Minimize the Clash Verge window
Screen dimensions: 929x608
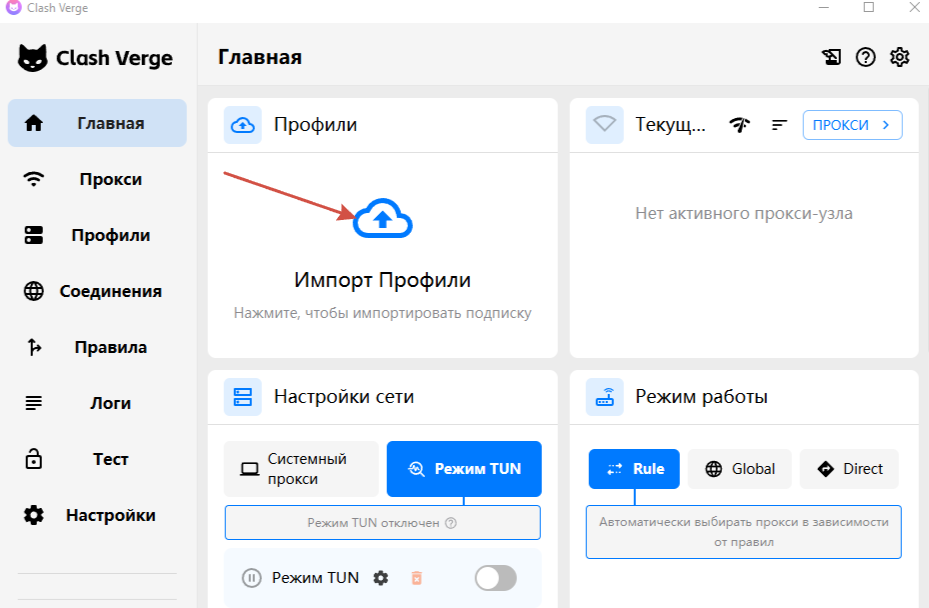coord(824,7)
